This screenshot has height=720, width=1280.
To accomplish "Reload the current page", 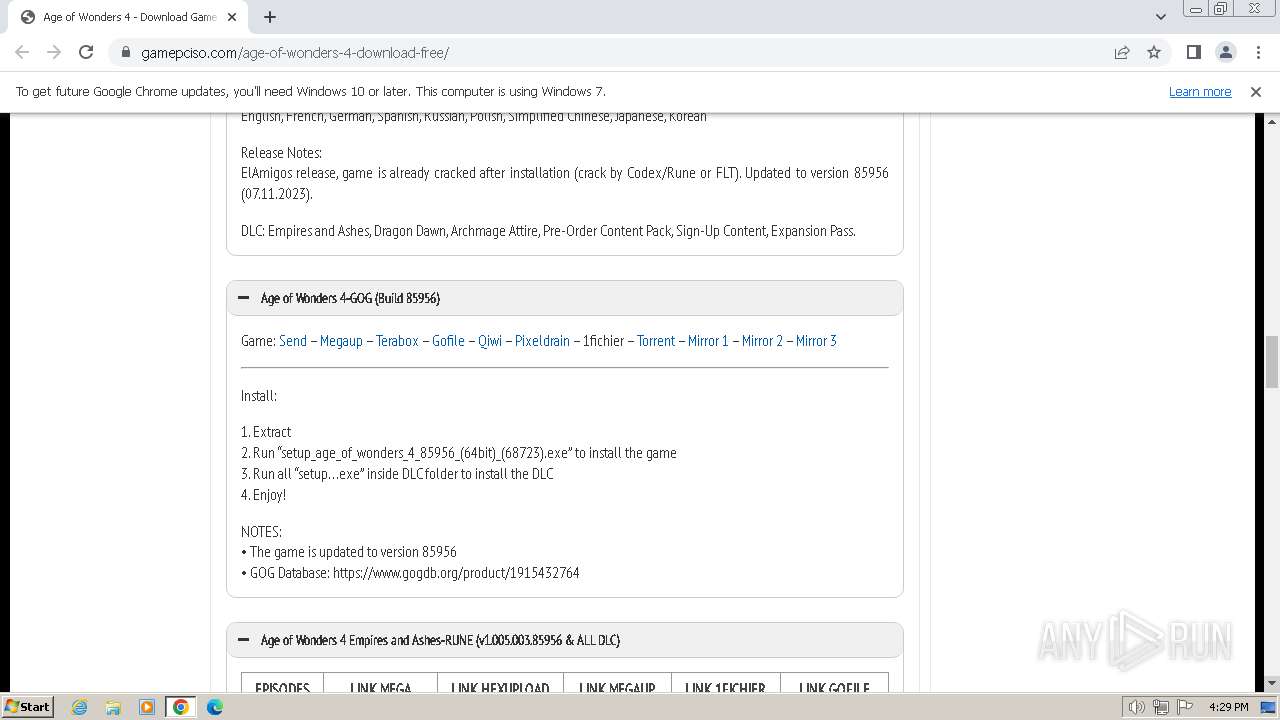I will click(86, 52).
